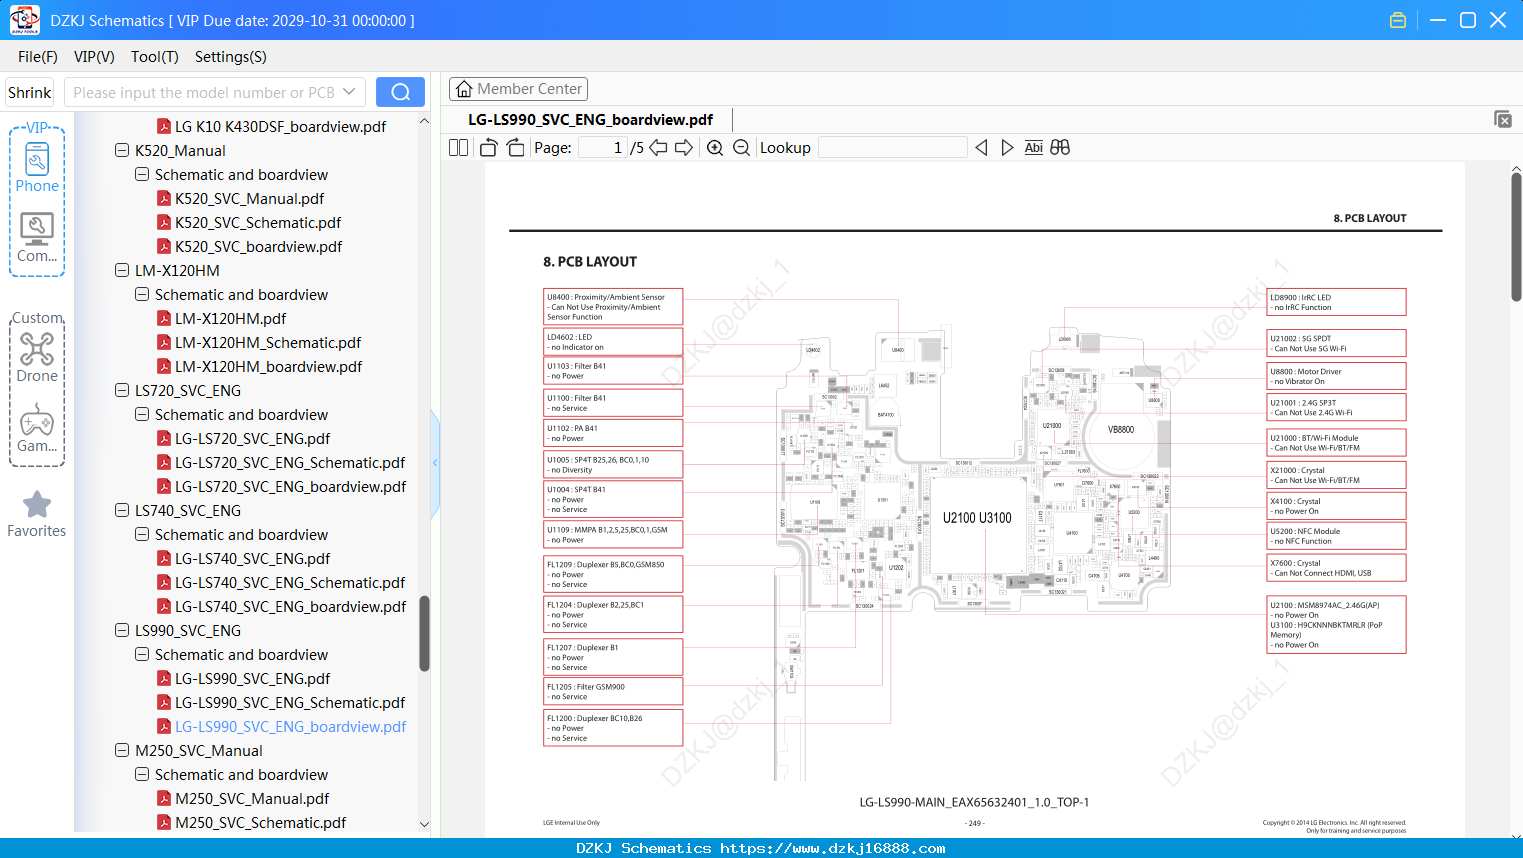
Task: Click the Lookup text field
Action: tap(892, 148)
